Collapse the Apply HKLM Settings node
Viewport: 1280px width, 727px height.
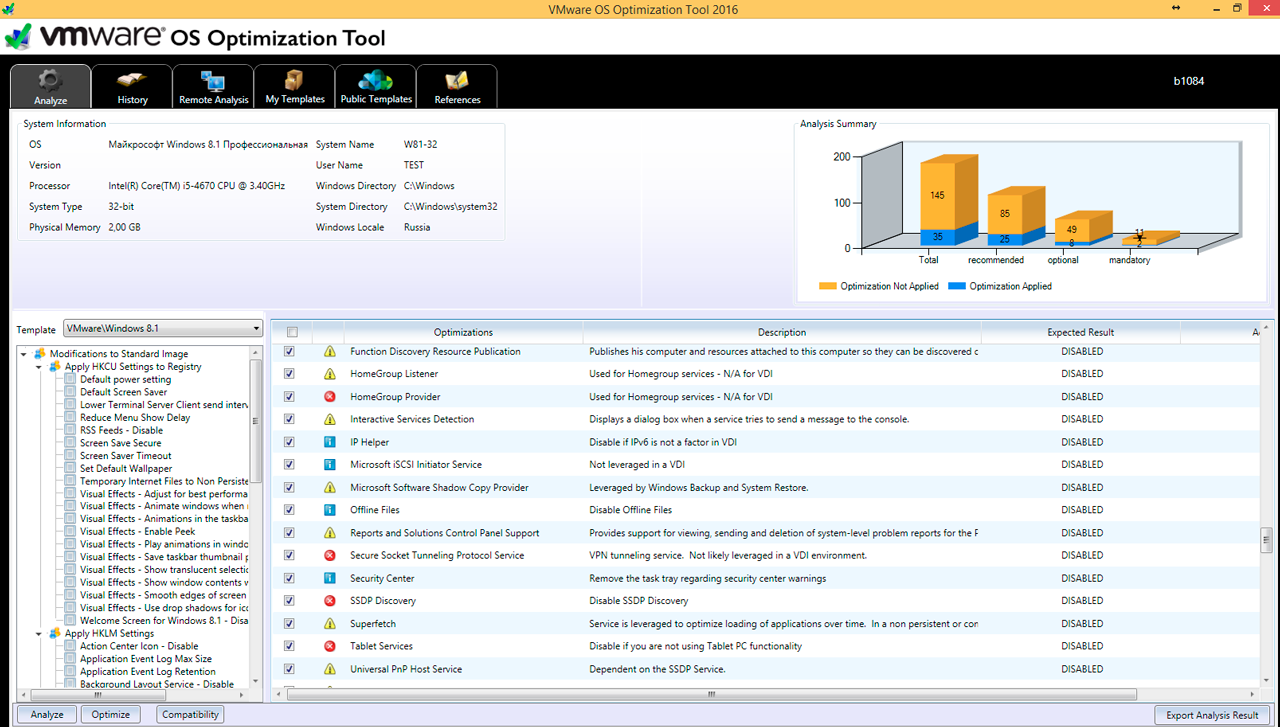(39, 633)
